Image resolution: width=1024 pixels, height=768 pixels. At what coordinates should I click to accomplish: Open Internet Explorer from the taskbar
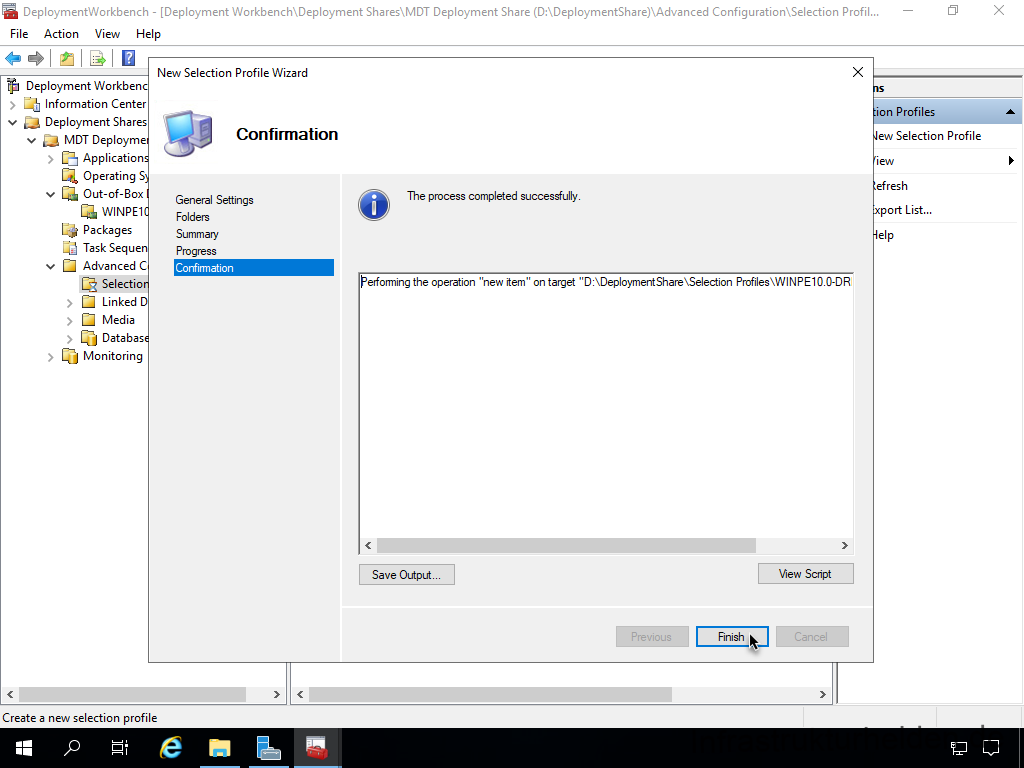tap(171, 748)
